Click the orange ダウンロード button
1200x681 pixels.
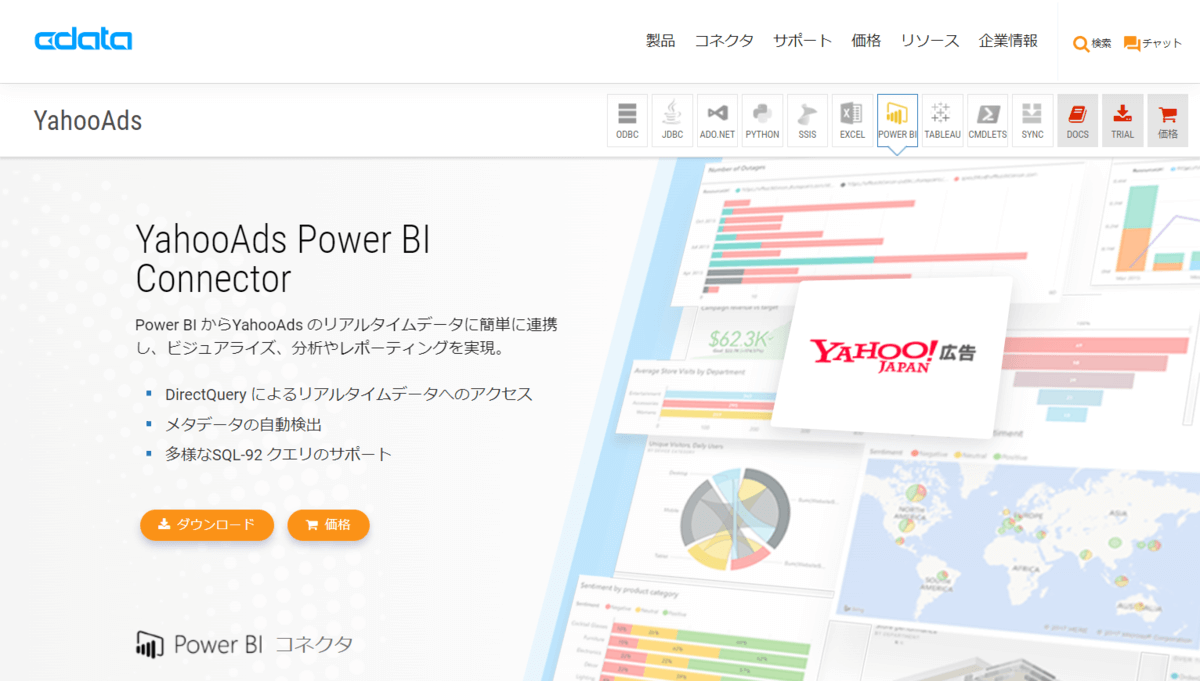click(x=207, y=524)
